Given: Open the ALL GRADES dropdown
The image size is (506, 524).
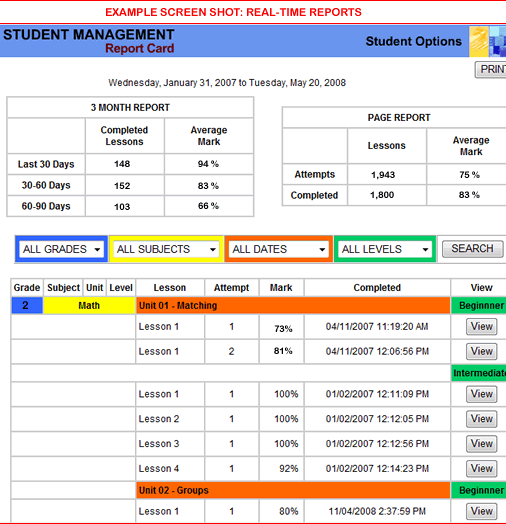Looking at the screenshot, I should (x=61, y=249).
